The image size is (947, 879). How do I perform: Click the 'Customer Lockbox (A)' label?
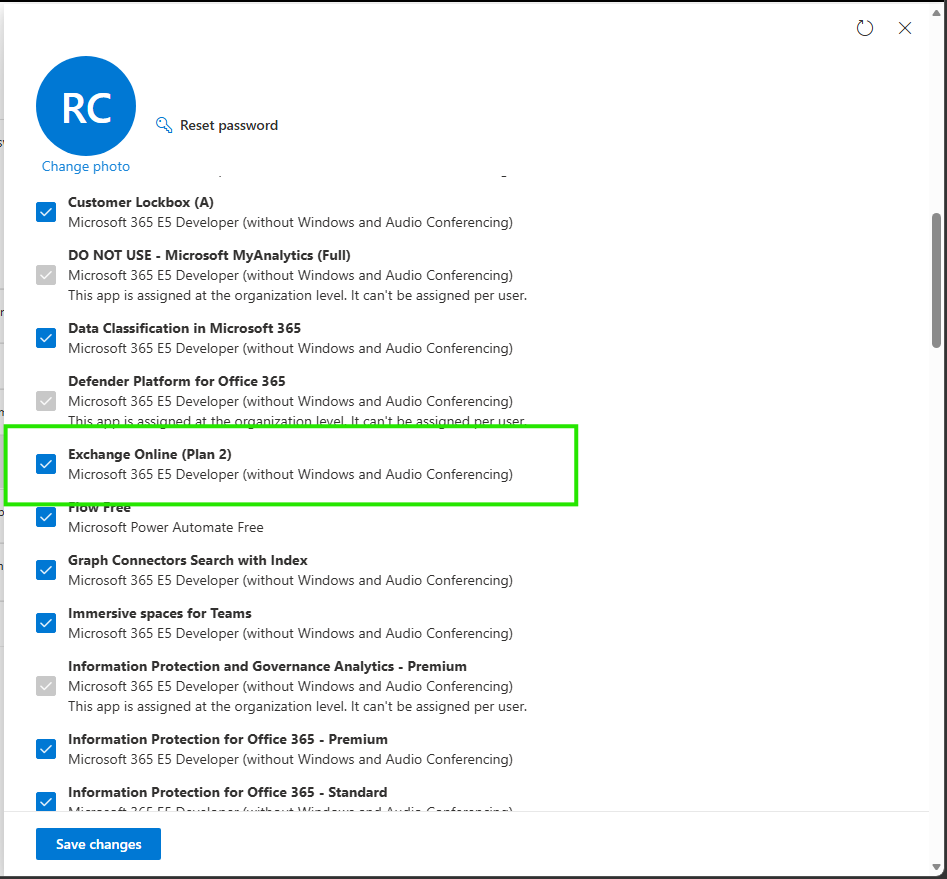click(141, 202)
